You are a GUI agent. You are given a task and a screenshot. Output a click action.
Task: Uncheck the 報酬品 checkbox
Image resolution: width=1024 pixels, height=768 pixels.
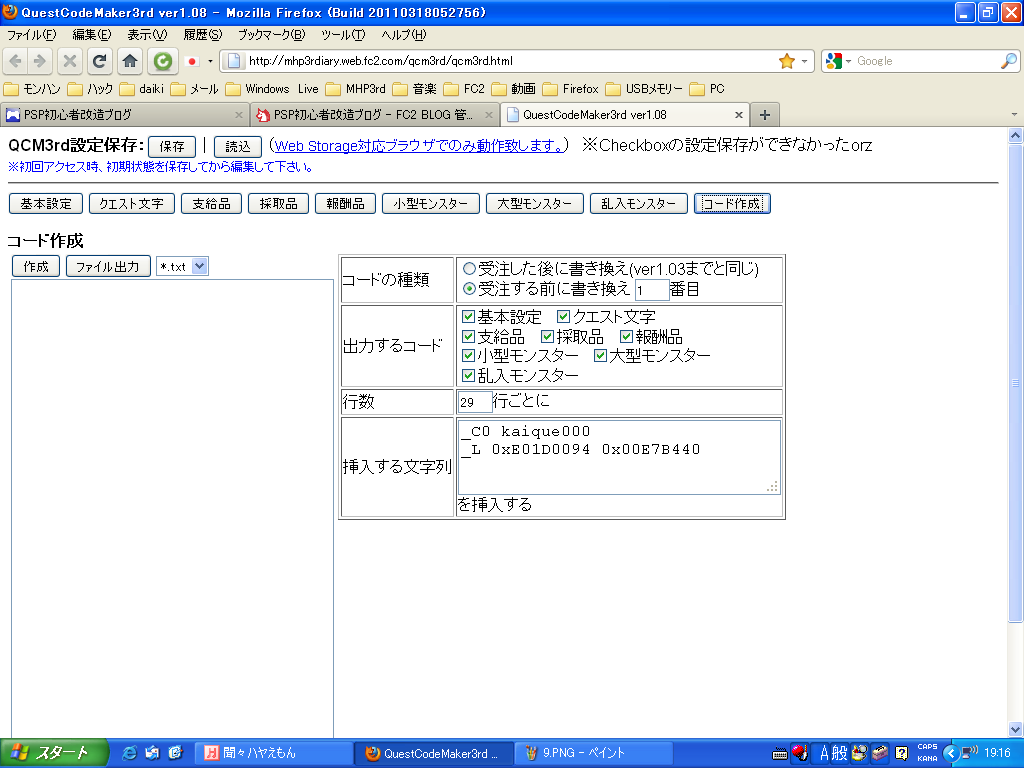[626, 336]
